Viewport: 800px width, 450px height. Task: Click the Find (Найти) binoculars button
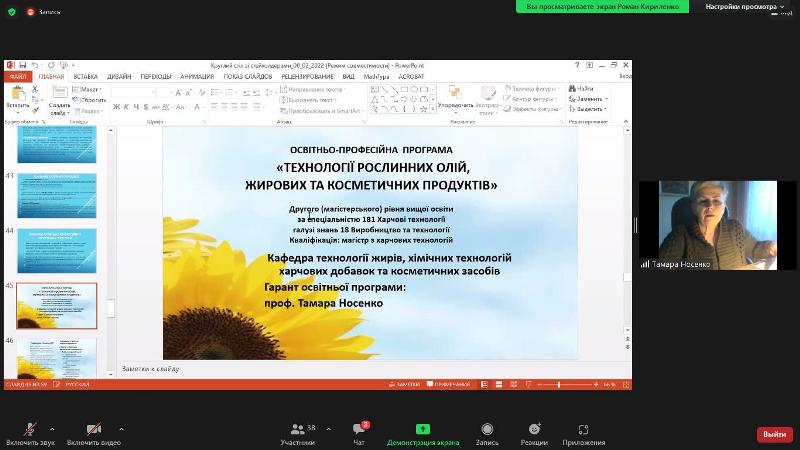(581, 88)
